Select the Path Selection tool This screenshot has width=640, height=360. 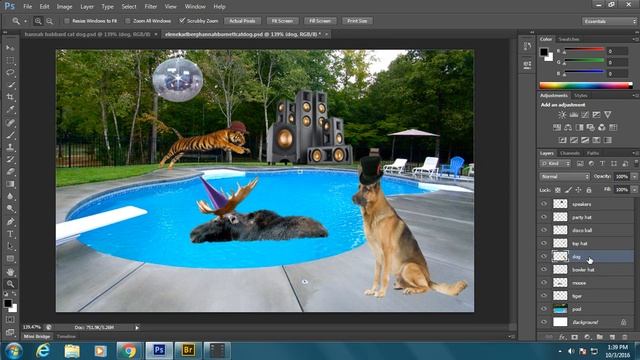(10, 246)
